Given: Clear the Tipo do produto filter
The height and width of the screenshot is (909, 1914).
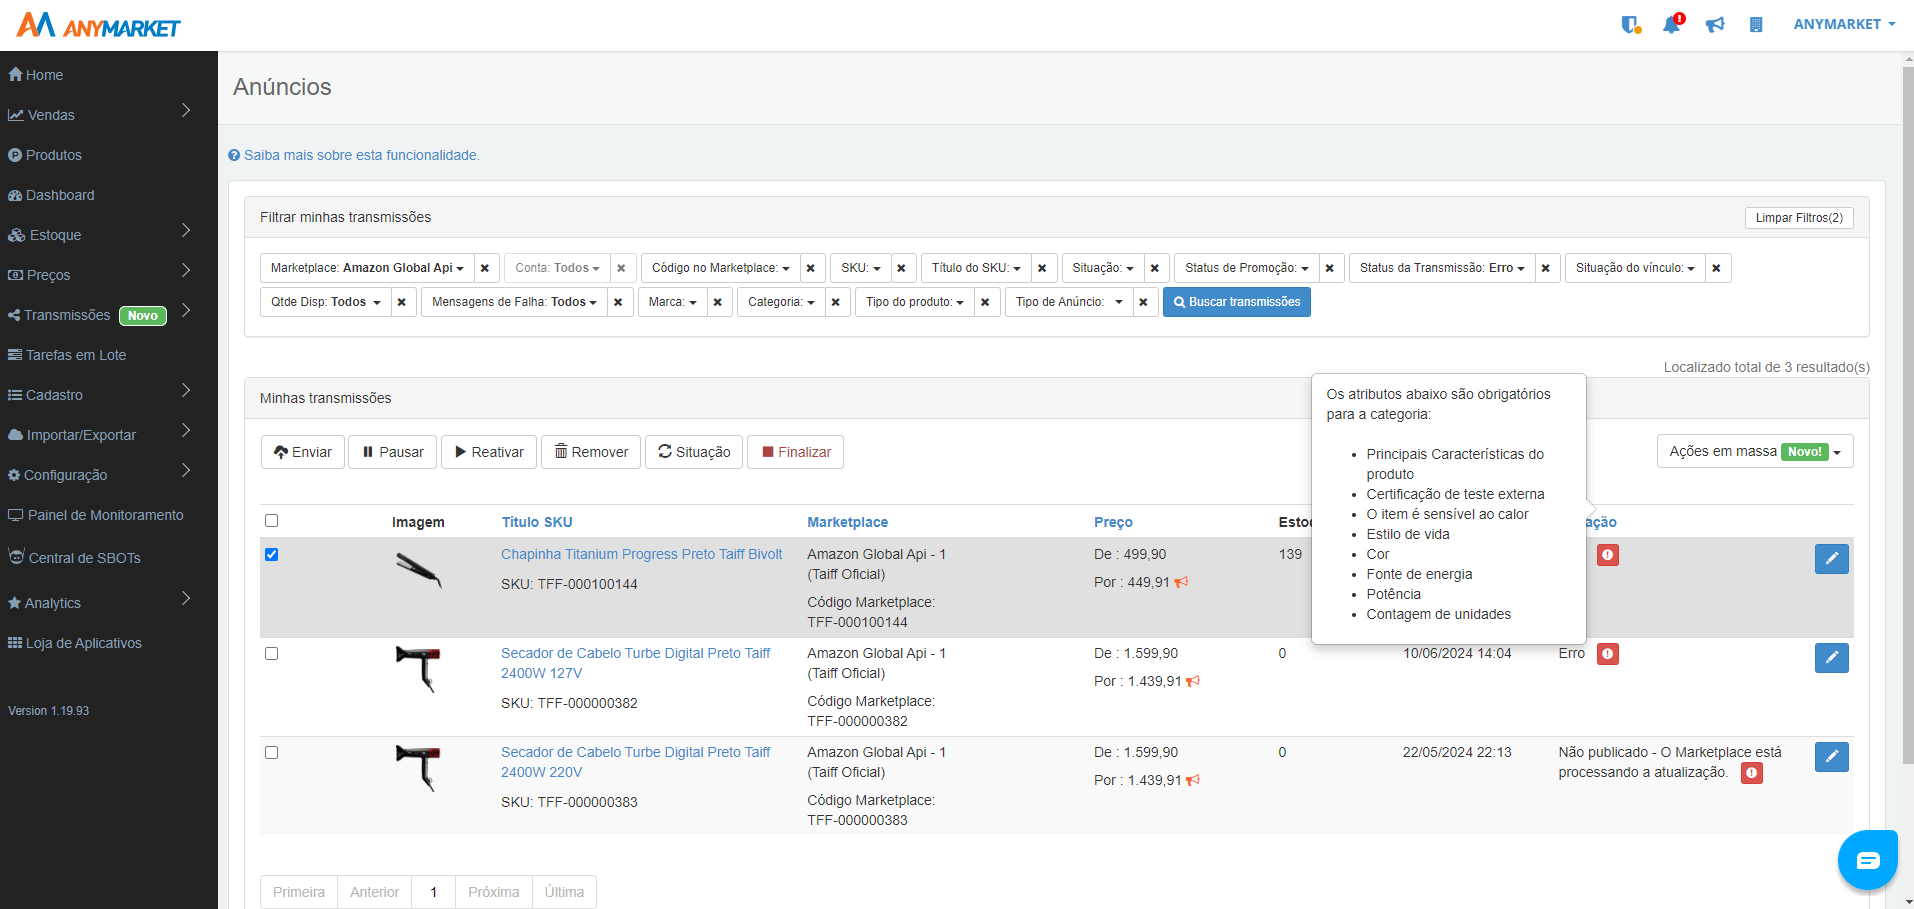Looking at the screenshot, I should click(x=985, y=302).
